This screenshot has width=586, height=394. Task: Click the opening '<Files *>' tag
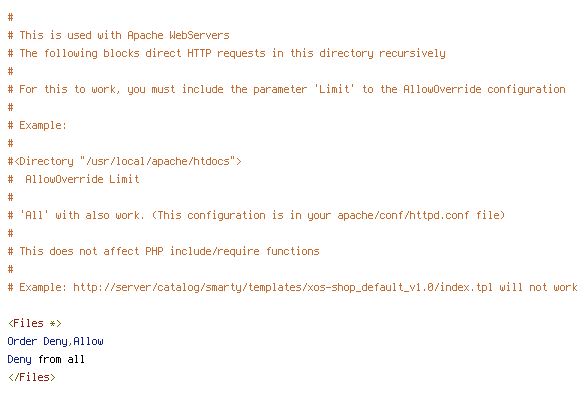pos(35,323)
